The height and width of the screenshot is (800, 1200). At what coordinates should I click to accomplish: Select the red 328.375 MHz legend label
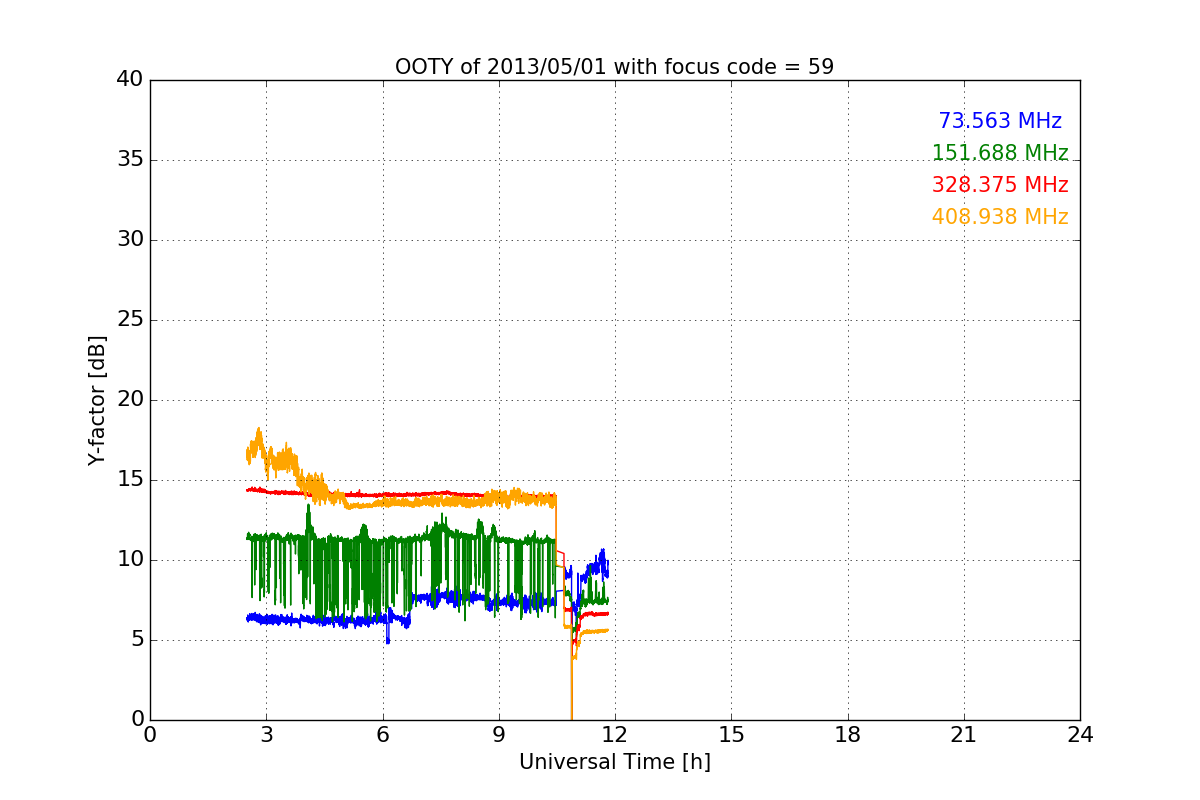pyautogui.click(x=1000, y=185)
